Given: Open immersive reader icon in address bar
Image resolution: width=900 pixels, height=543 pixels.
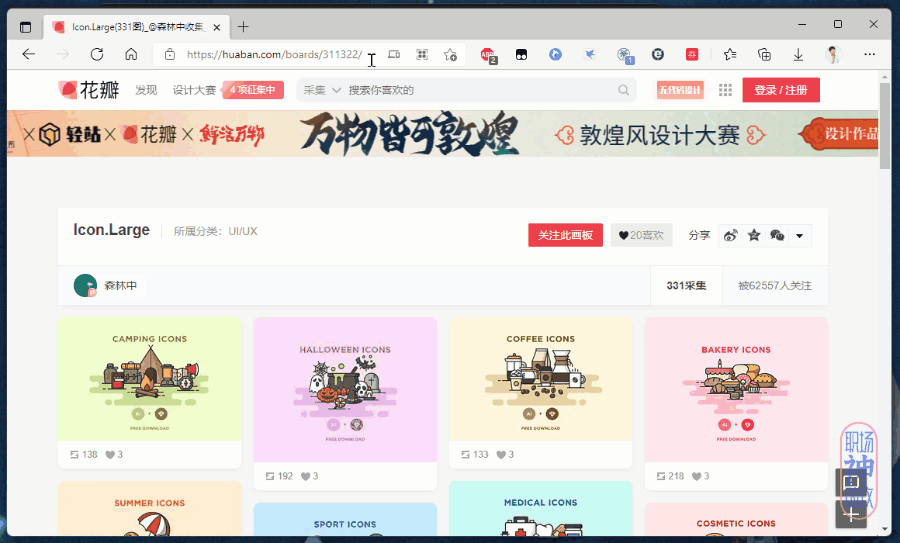Looking at the screenshot, I should [394, 55].
